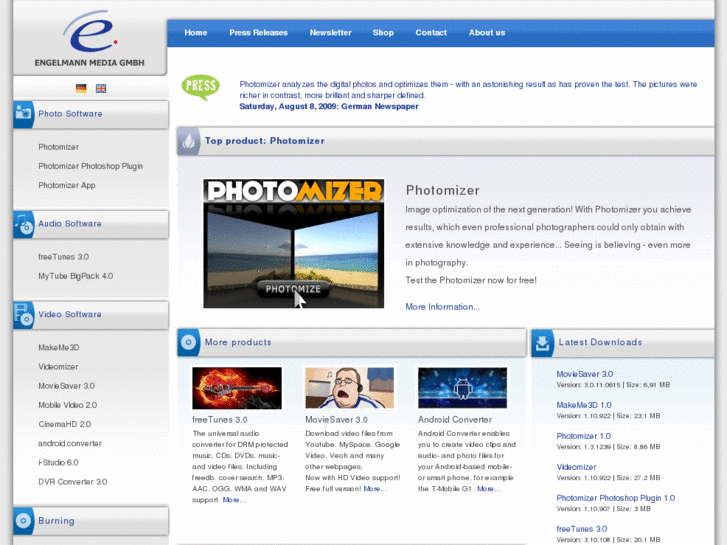Click the download arrow icon beside Latest Downloads
Viewport: 727px width, 545px height.
pyautogui.click(x=543, y=343)
